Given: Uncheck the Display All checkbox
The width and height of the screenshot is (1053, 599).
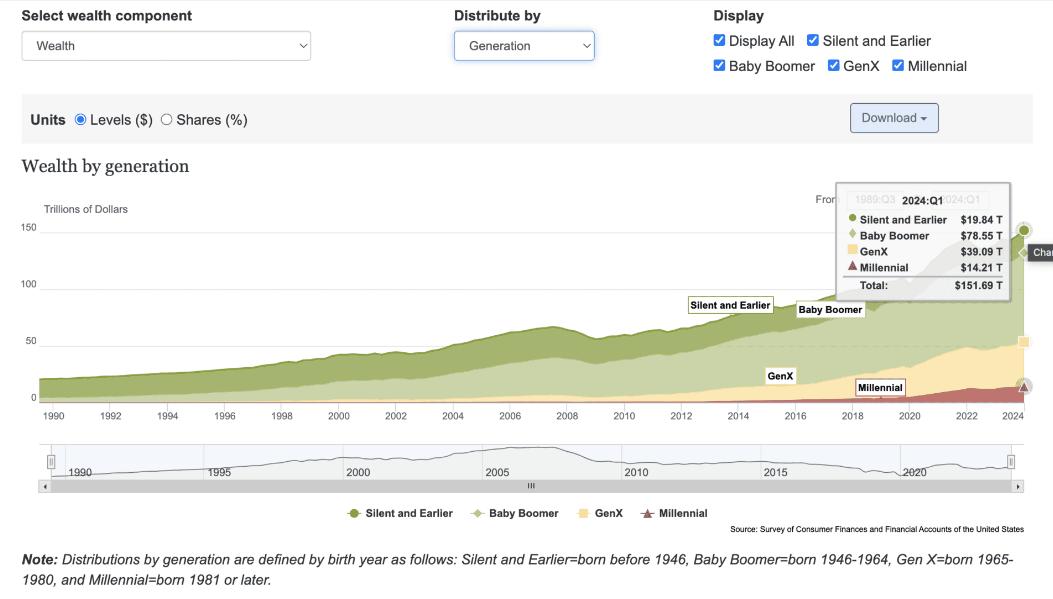Looking at the screenshot, I should (720, 41).
